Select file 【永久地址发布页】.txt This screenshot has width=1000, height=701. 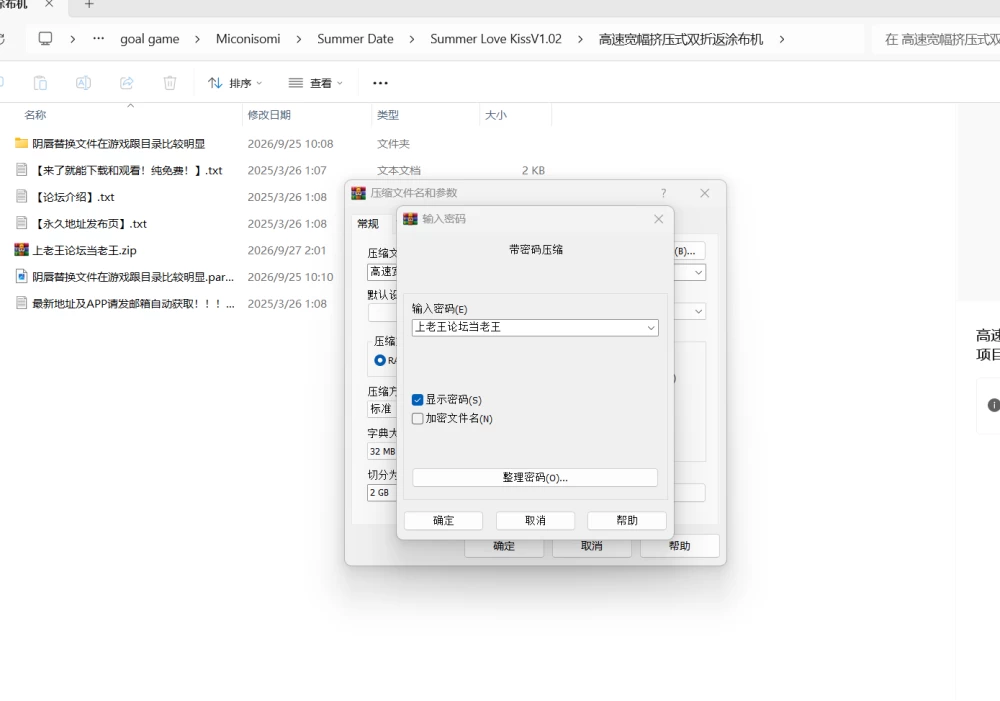pos(90,224)
